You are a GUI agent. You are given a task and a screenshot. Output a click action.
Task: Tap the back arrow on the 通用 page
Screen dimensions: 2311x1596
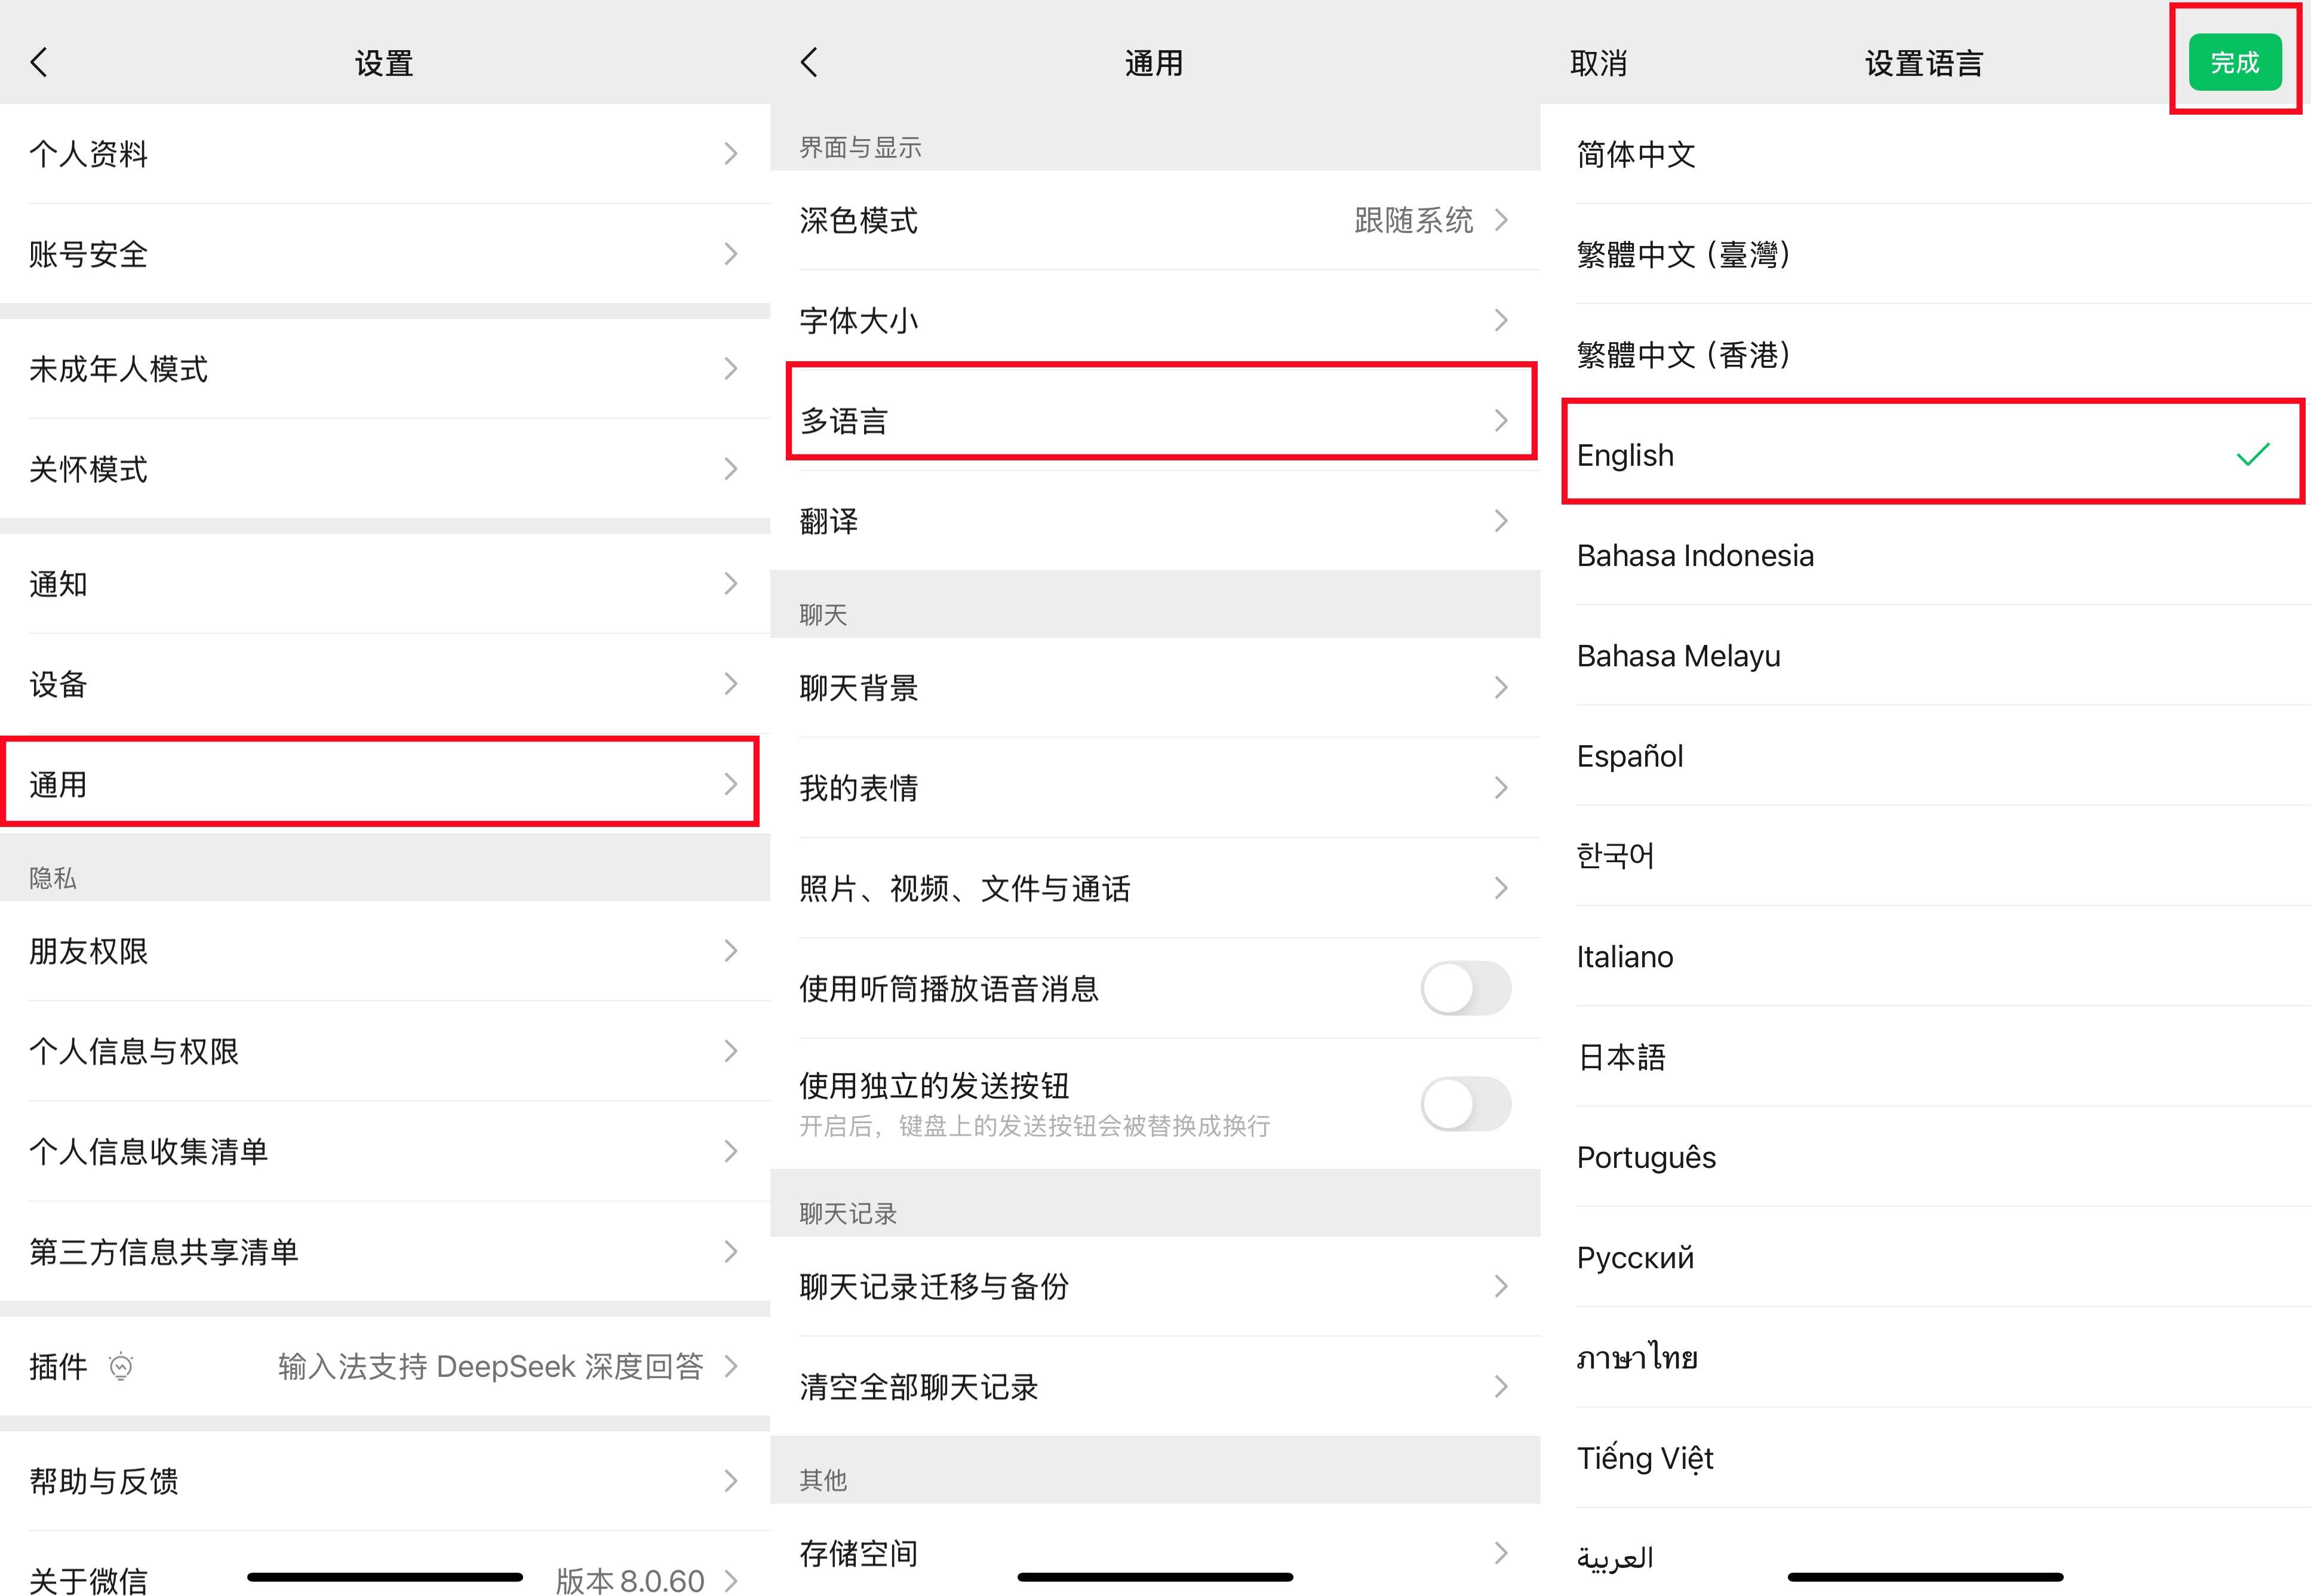[808, 61]
